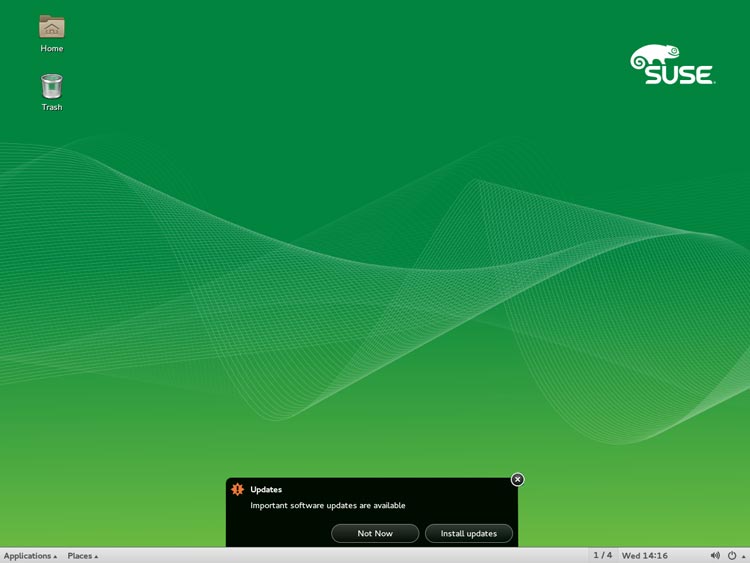
Task: Click the Install updates button
Action: coord(469,533)
